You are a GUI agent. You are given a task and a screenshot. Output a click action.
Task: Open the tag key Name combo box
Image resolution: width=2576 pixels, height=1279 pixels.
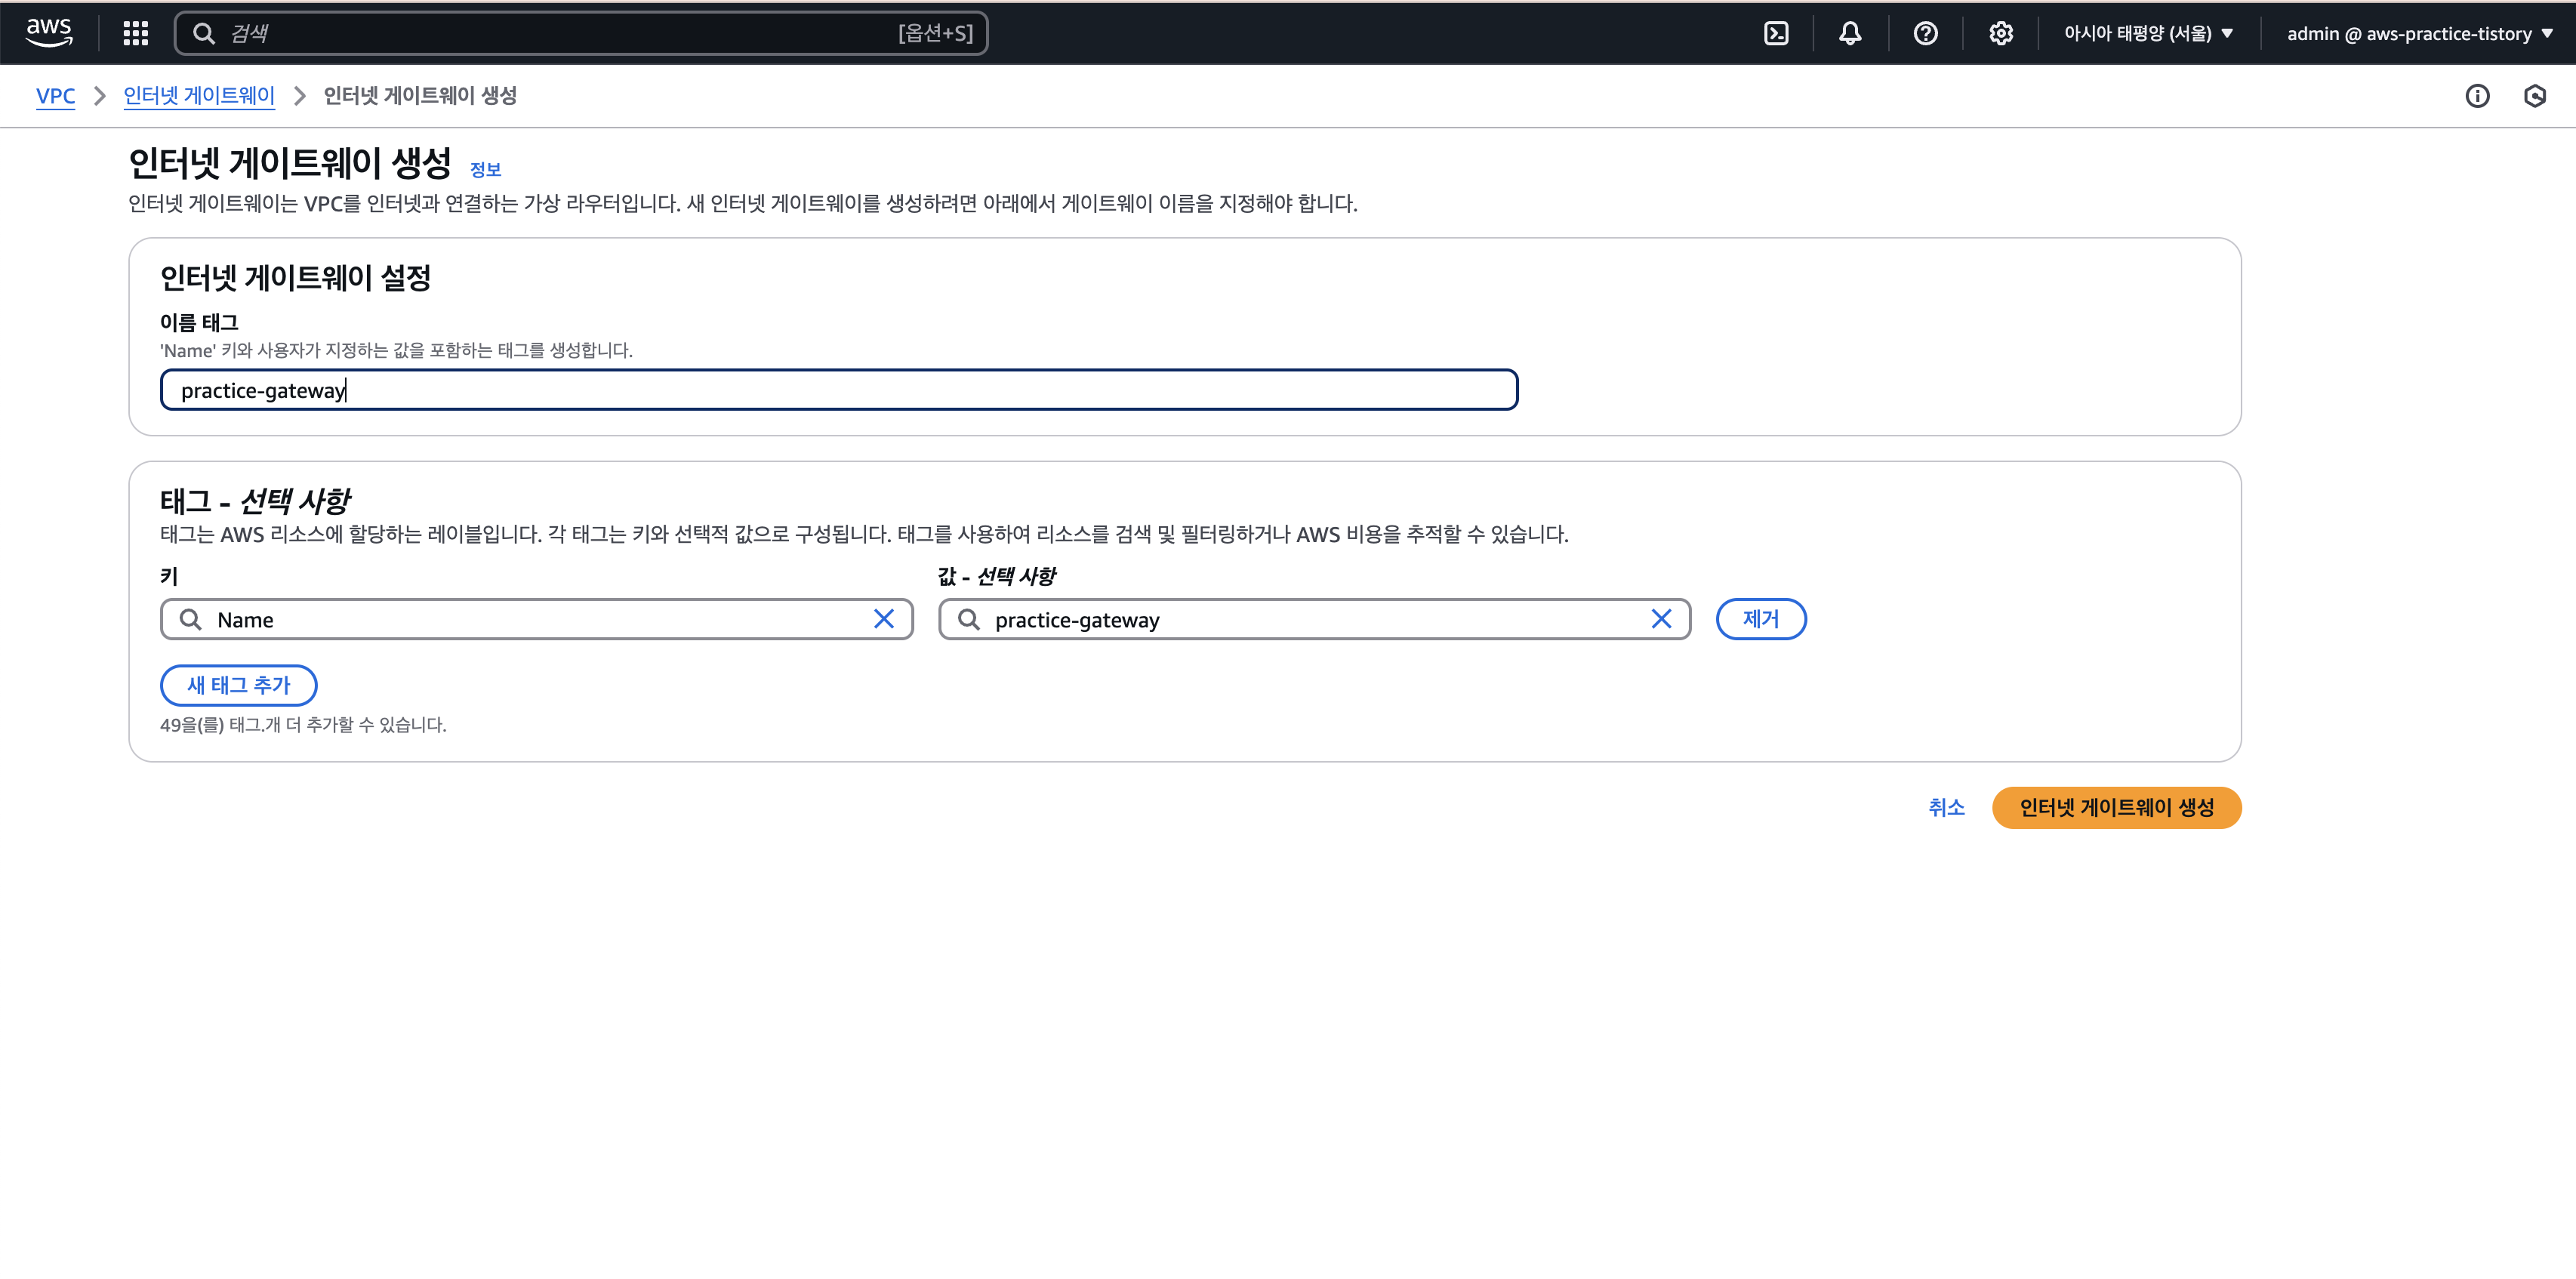coord(536,619)
